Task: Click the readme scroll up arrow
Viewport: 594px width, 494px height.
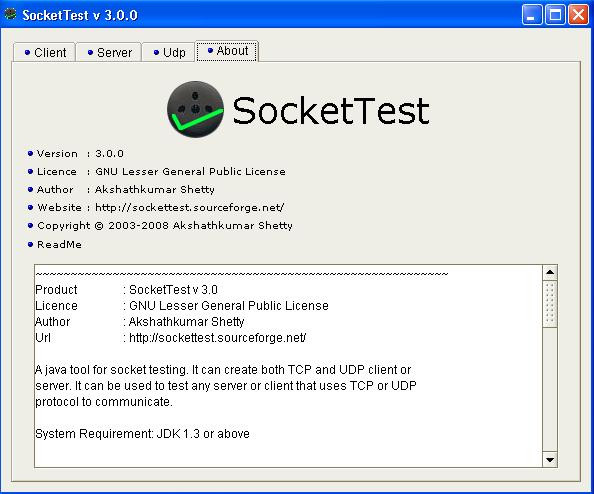Action: point(550,272)
